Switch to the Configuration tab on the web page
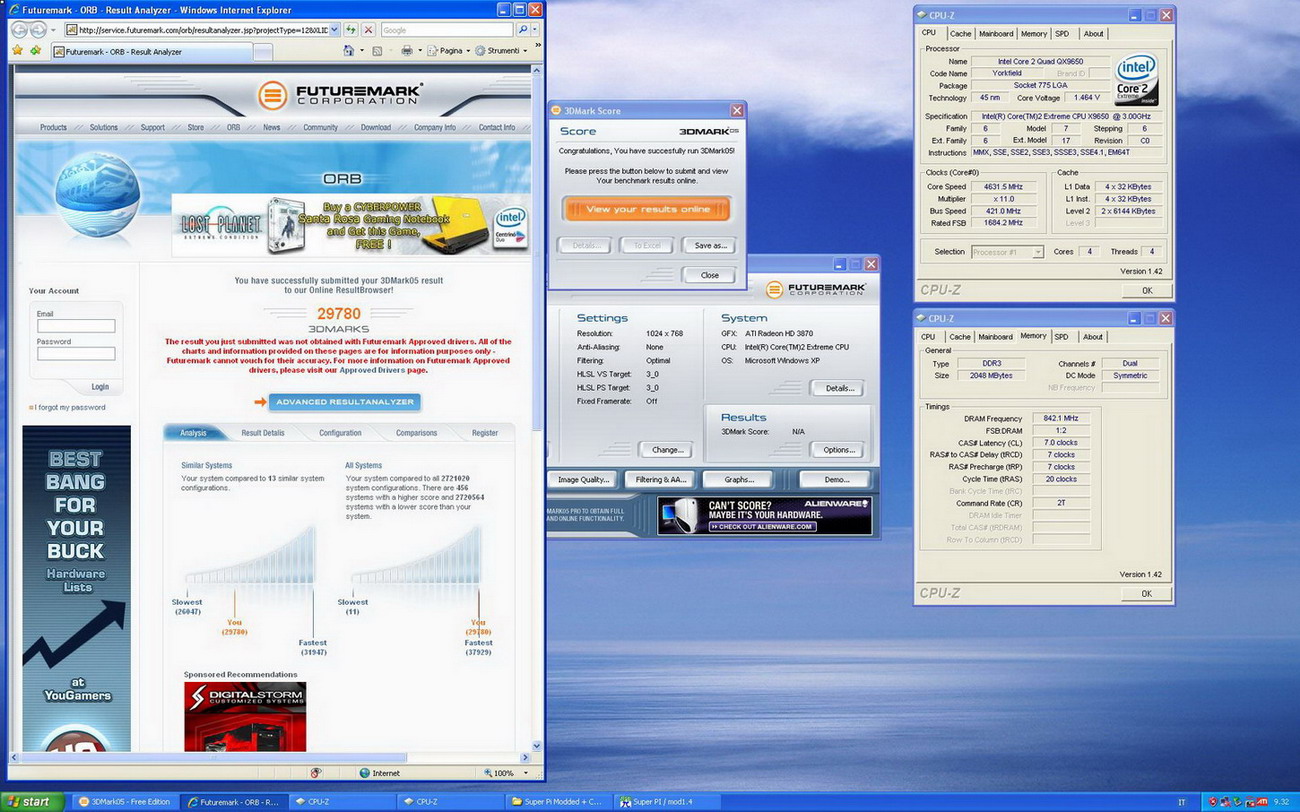Image resolution: width=1300 pixels, height=812 pixels. [x=340, y=433]
